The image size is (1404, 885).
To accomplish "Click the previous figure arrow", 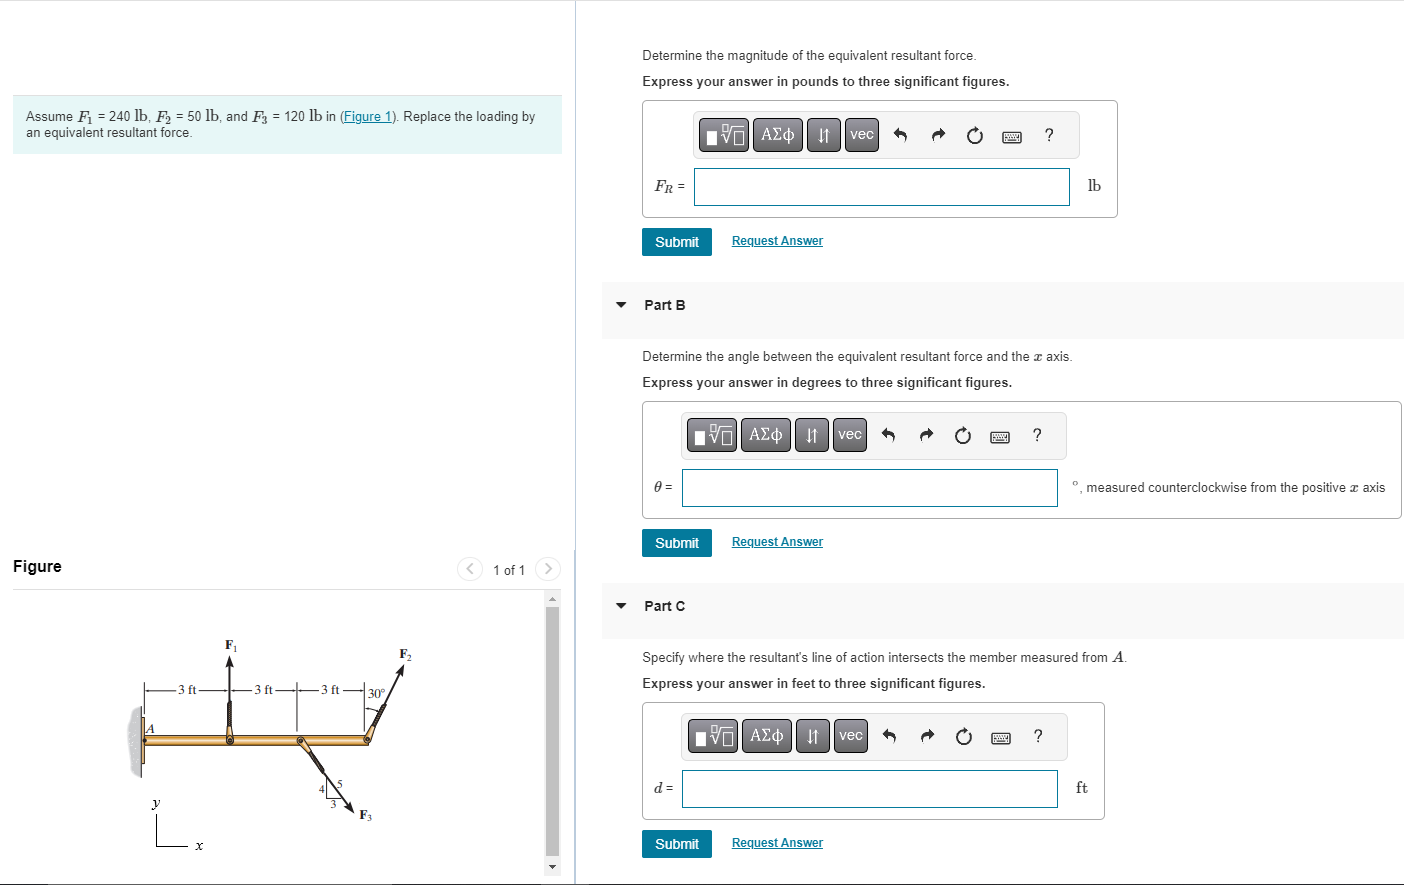I will [x=470, y=569].
